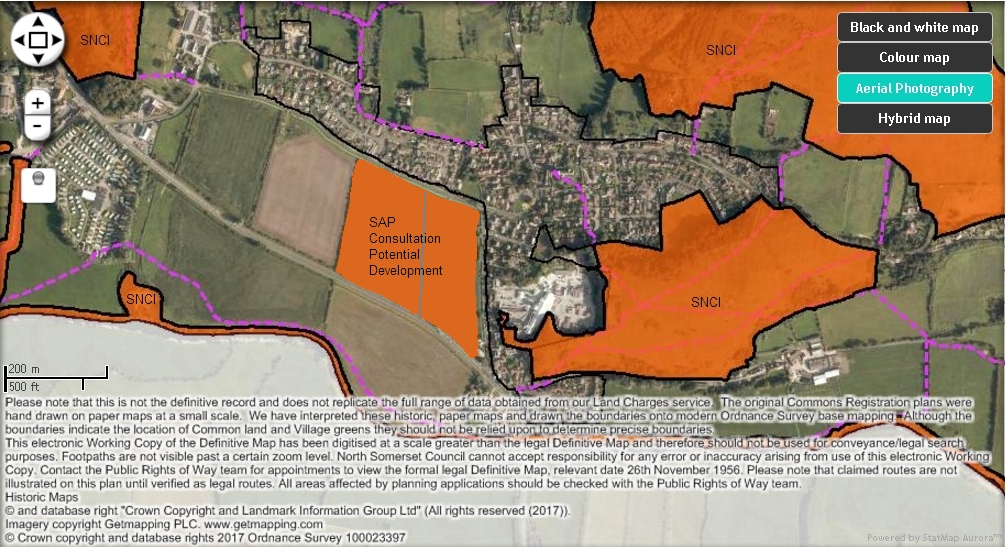The height and width of the screenshot is (547, 1006).
Task: Click the grey pin button below the zoom control
Action: coord(38,183)
